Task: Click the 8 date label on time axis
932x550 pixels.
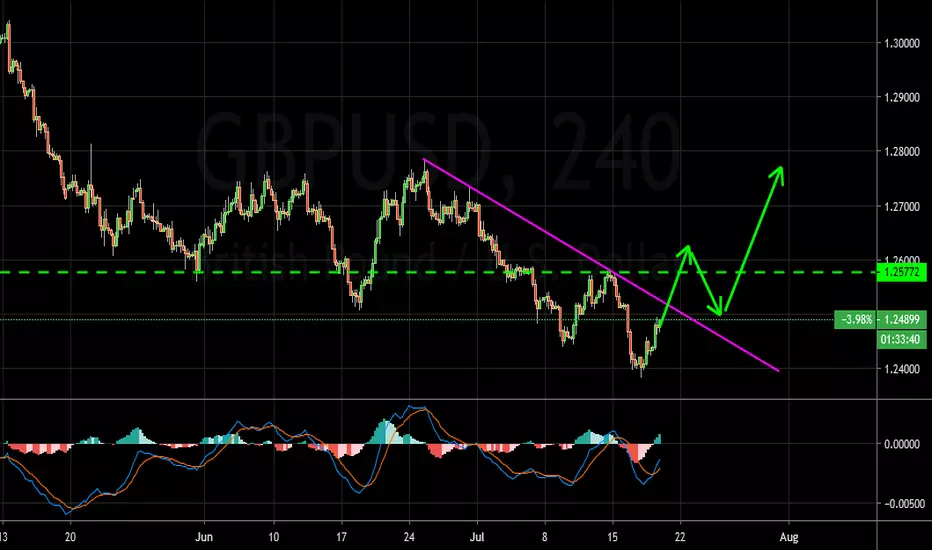Action: [544, 537]
